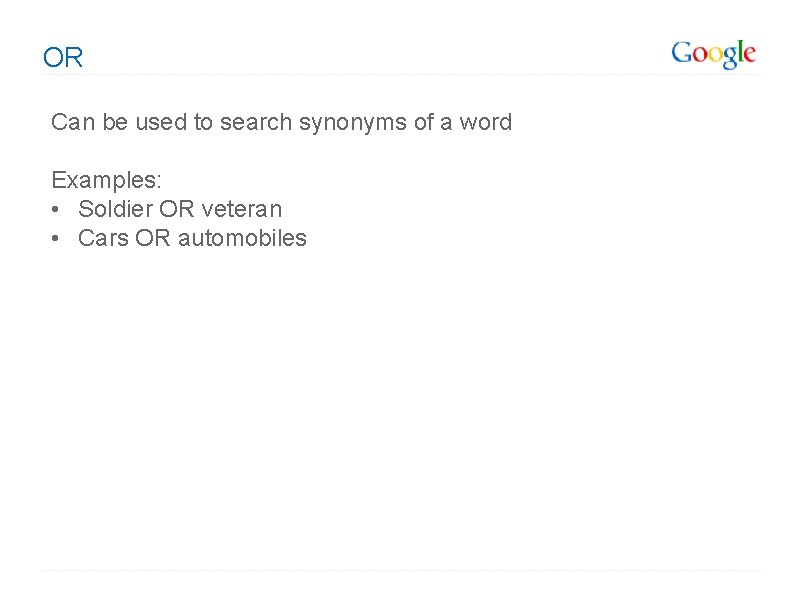The height and width of the screenshot is (600, 800).
Task: Click the Google logo
Action: [x=713, y=54]
